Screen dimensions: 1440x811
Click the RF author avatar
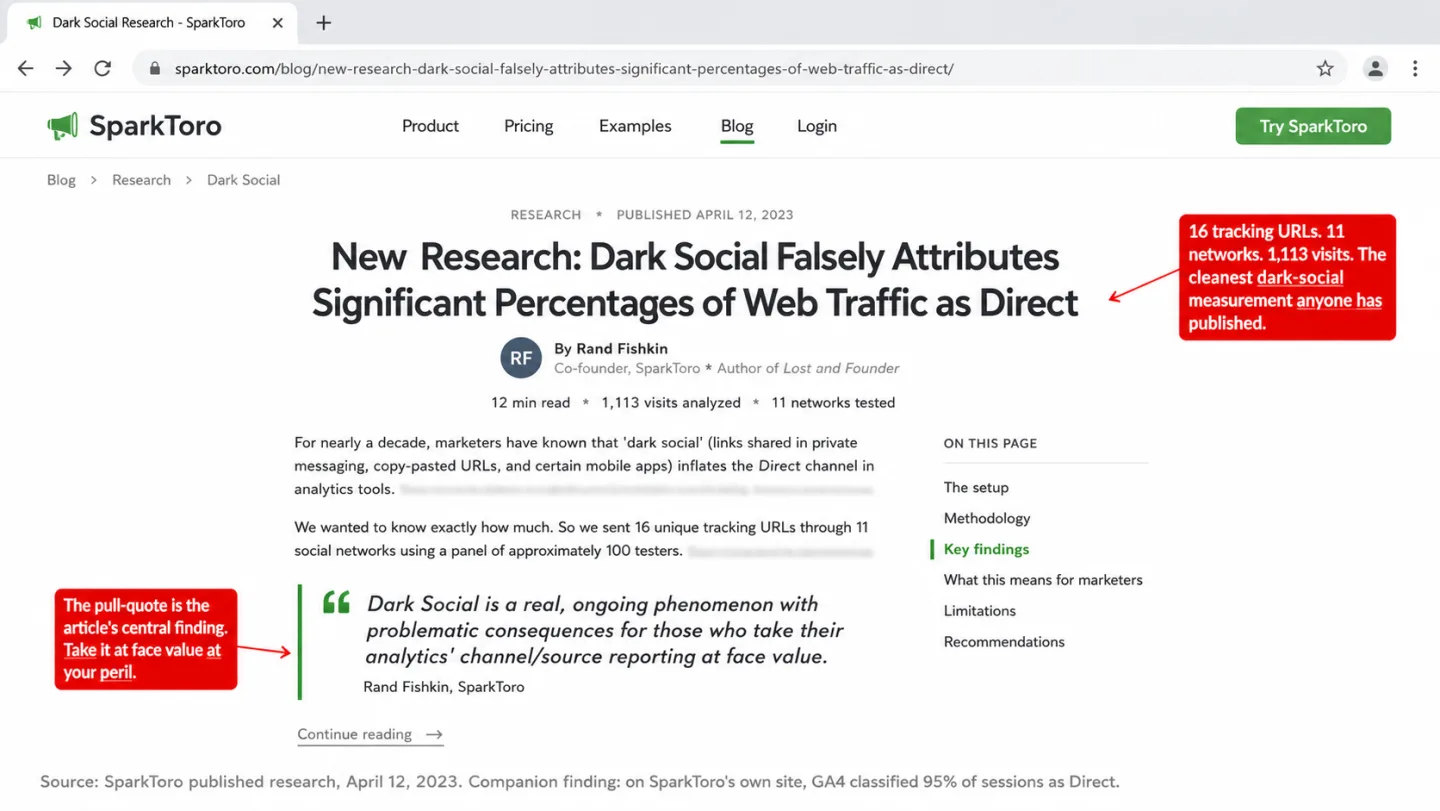[521, 357]
